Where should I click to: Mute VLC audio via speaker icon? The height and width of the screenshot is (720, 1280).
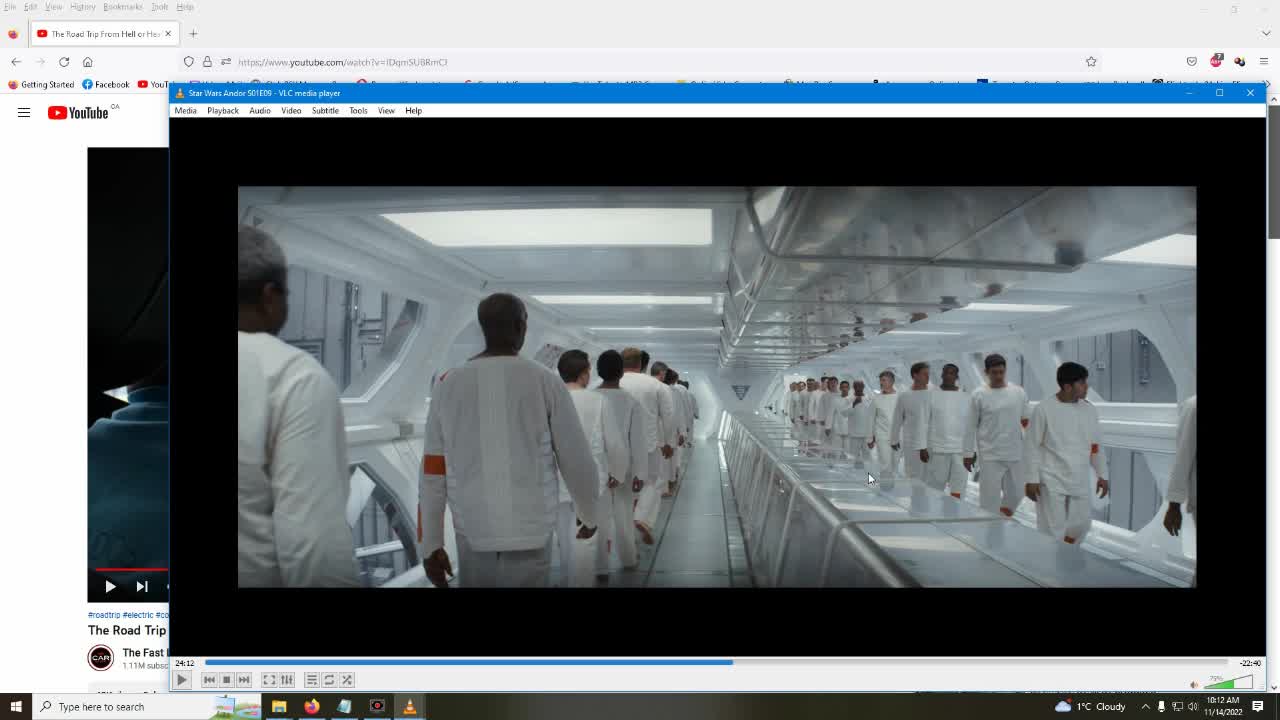pyautogui.click(x=1194, y=685)
